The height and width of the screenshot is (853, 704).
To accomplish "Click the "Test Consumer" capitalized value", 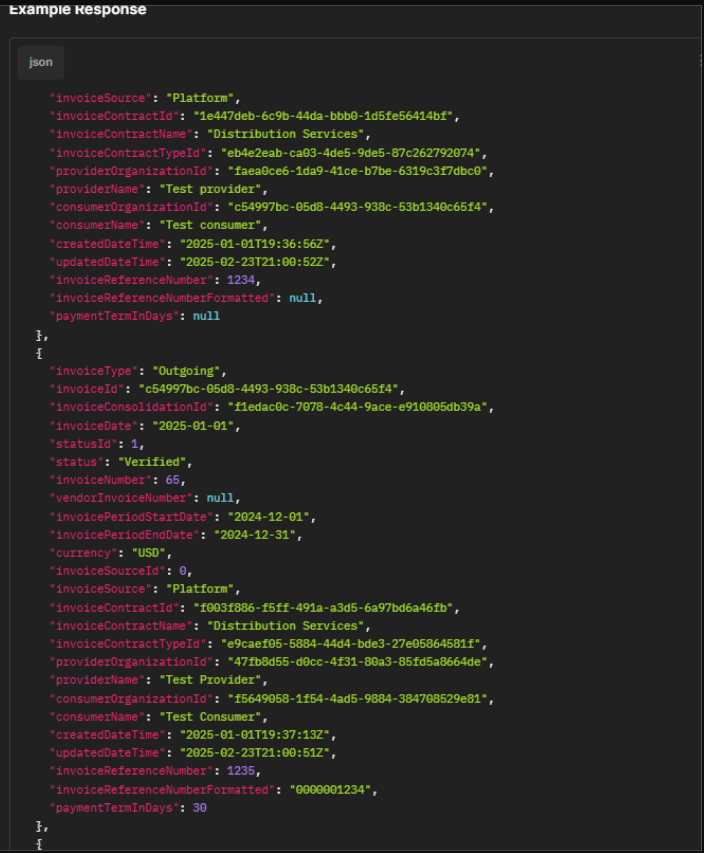I will coord(211,717).
